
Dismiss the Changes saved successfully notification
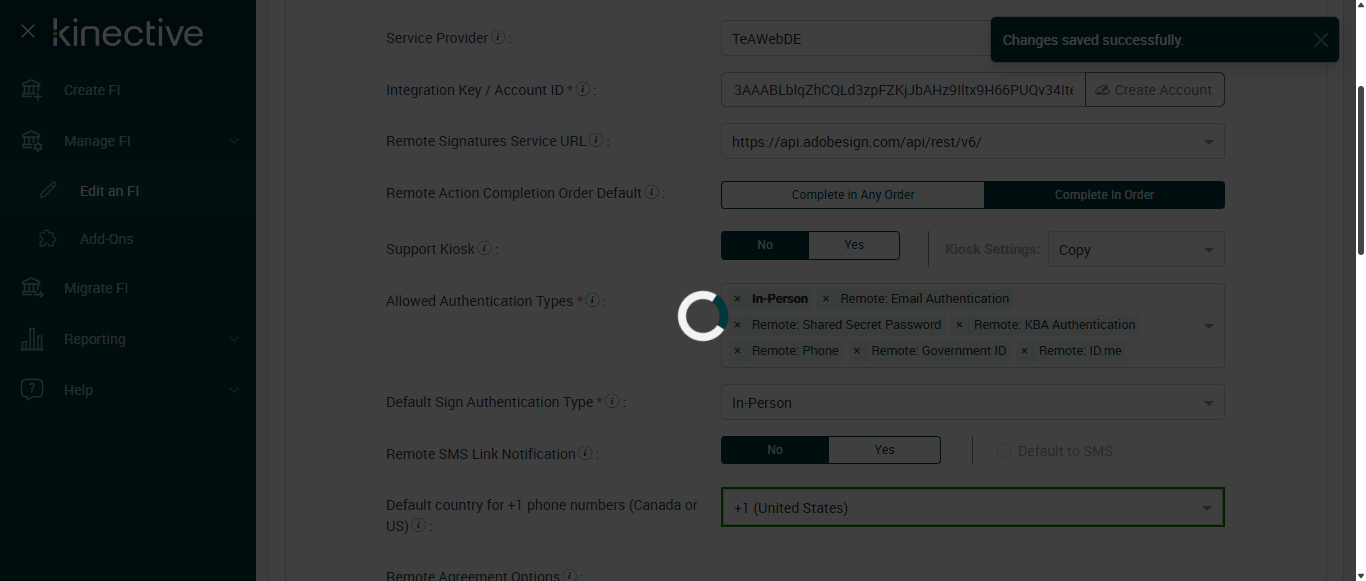(1320, 40)
